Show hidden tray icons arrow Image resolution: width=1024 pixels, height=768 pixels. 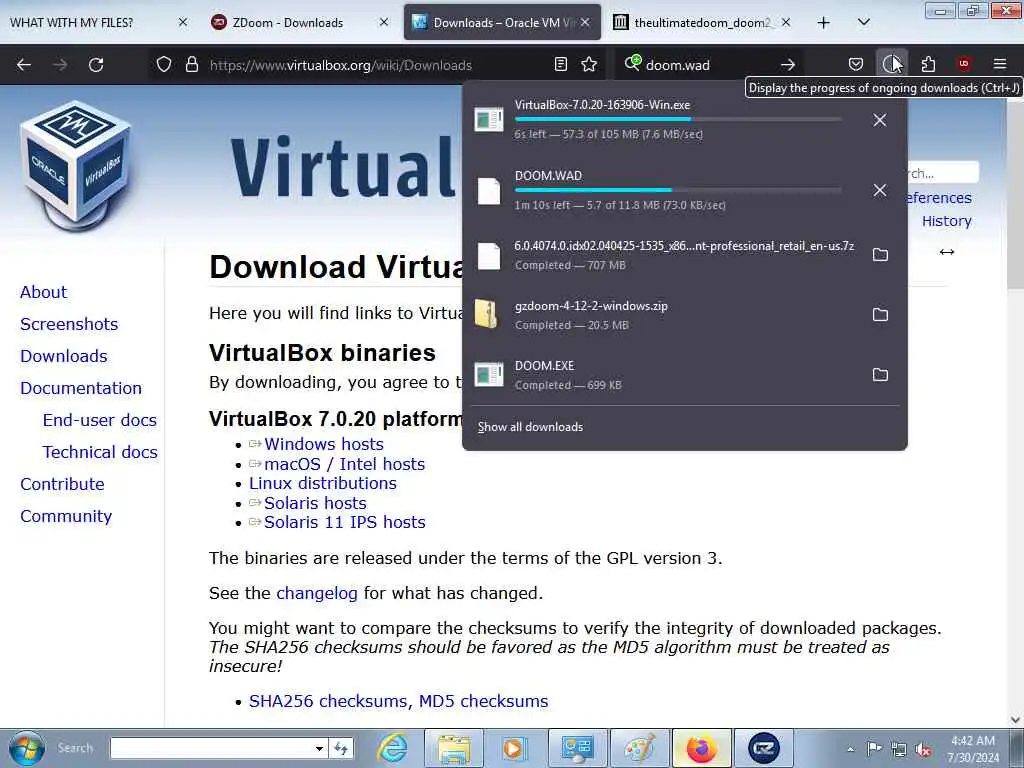[850, 748]
